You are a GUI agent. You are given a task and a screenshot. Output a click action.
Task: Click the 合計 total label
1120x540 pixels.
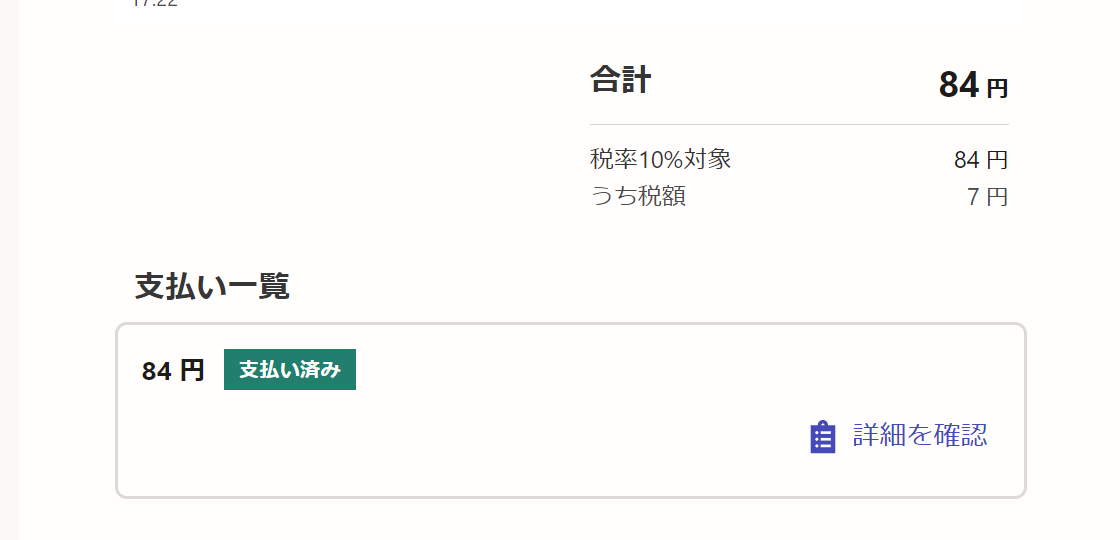[620, 80]
